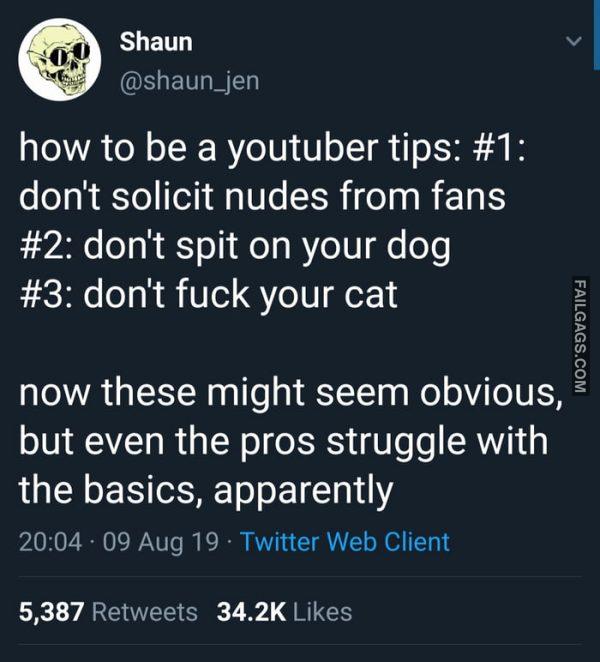View the Likes label list
The width and height of the screenshot is (600, 662).
pos(323,612)
